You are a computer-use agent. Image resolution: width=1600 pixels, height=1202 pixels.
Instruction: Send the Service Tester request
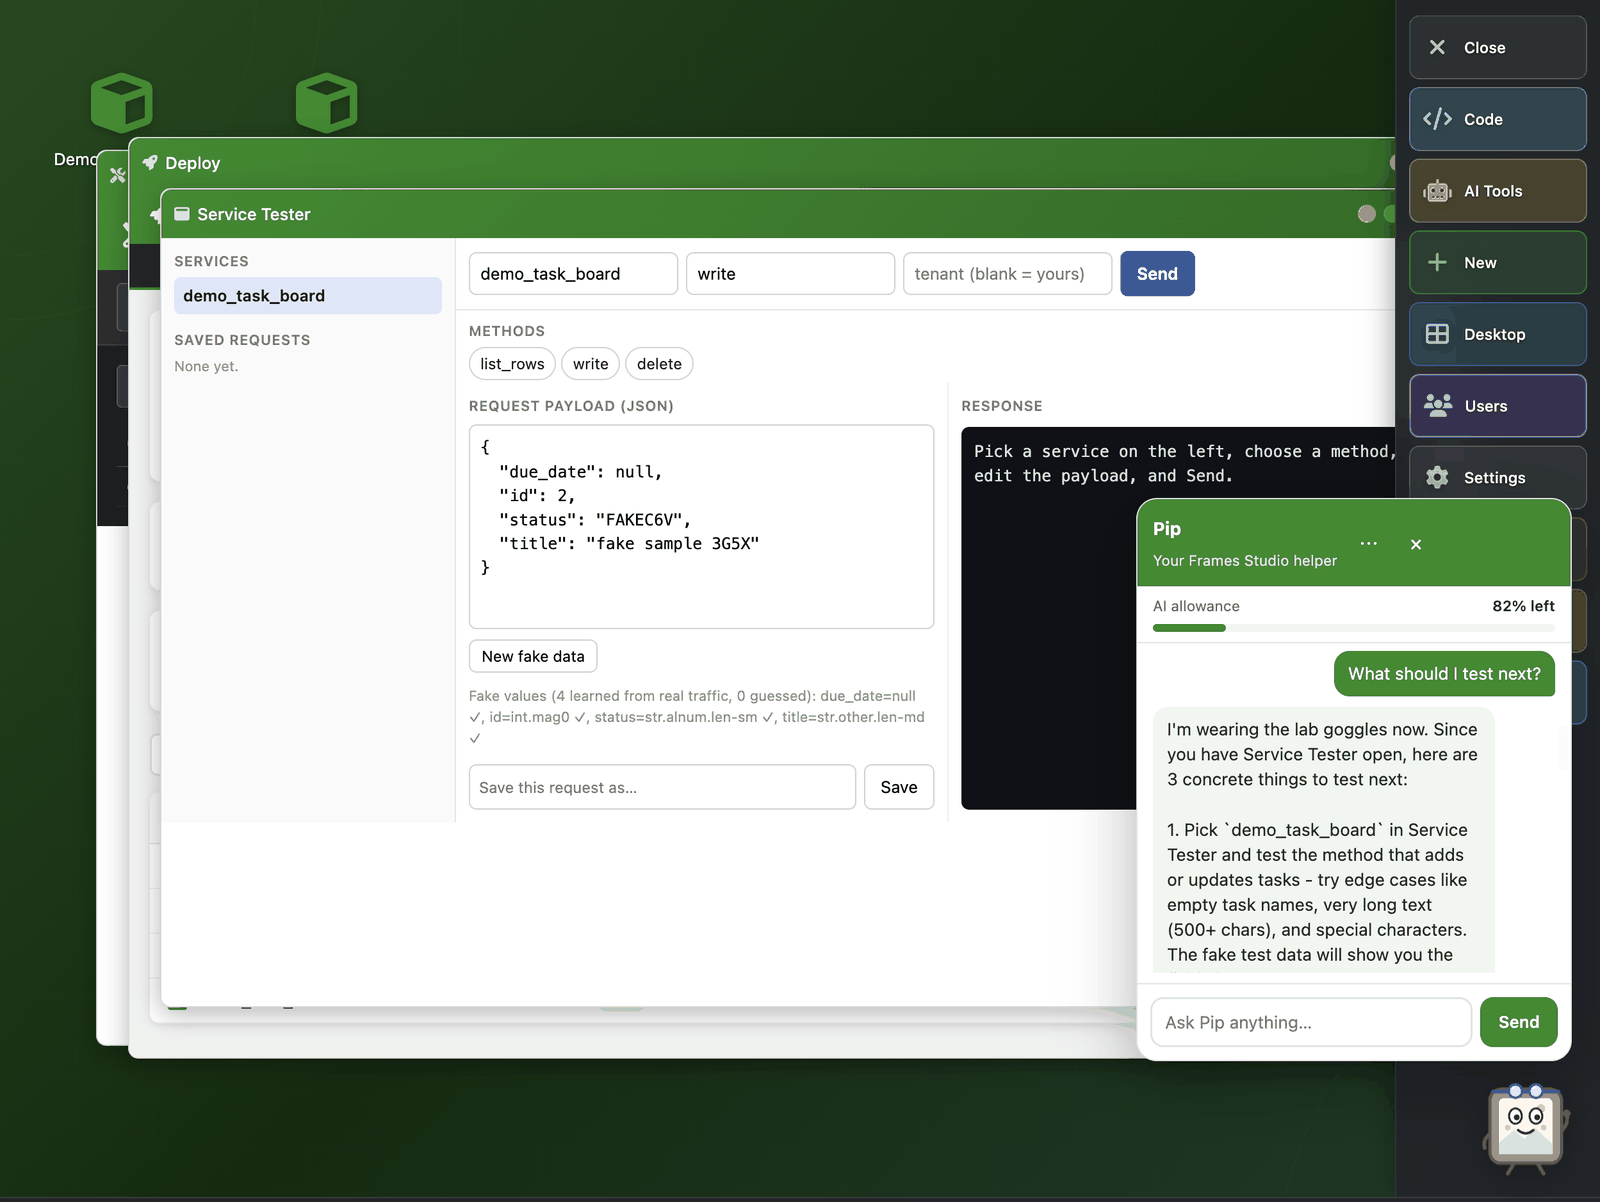click(1157, 274)
